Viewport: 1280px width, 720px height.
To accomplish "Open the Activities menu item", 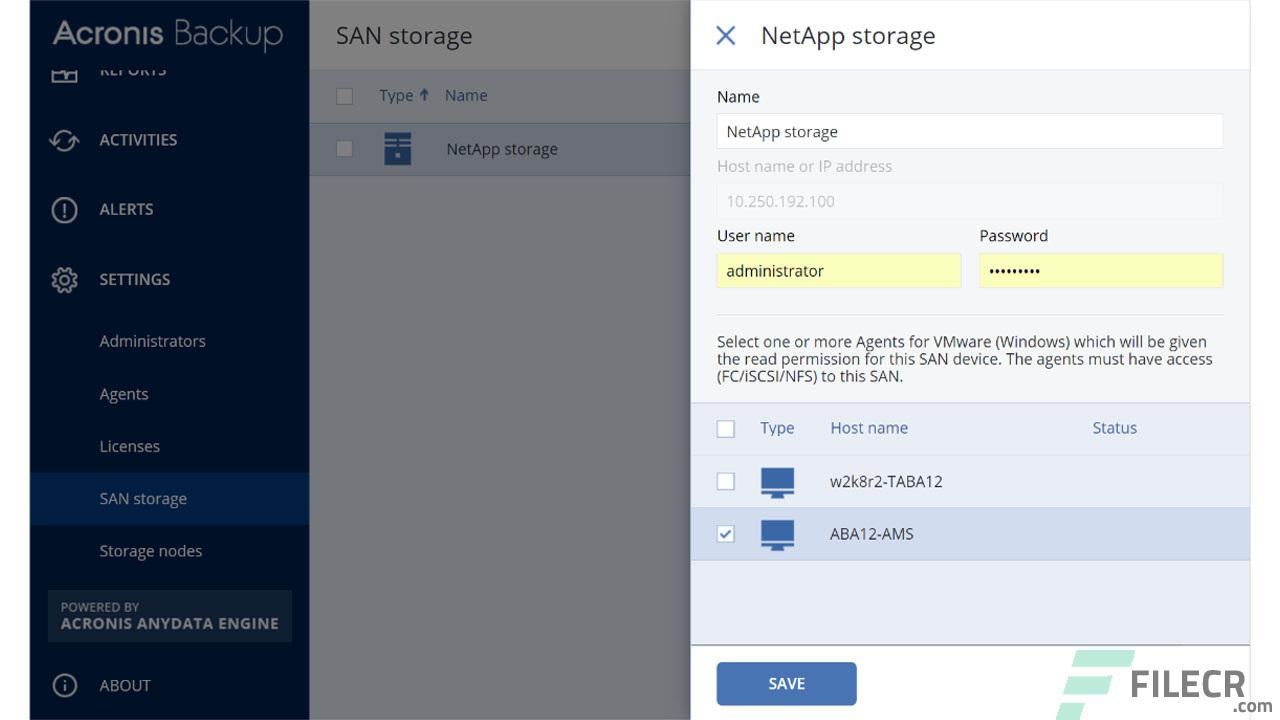I will point(138,140).
